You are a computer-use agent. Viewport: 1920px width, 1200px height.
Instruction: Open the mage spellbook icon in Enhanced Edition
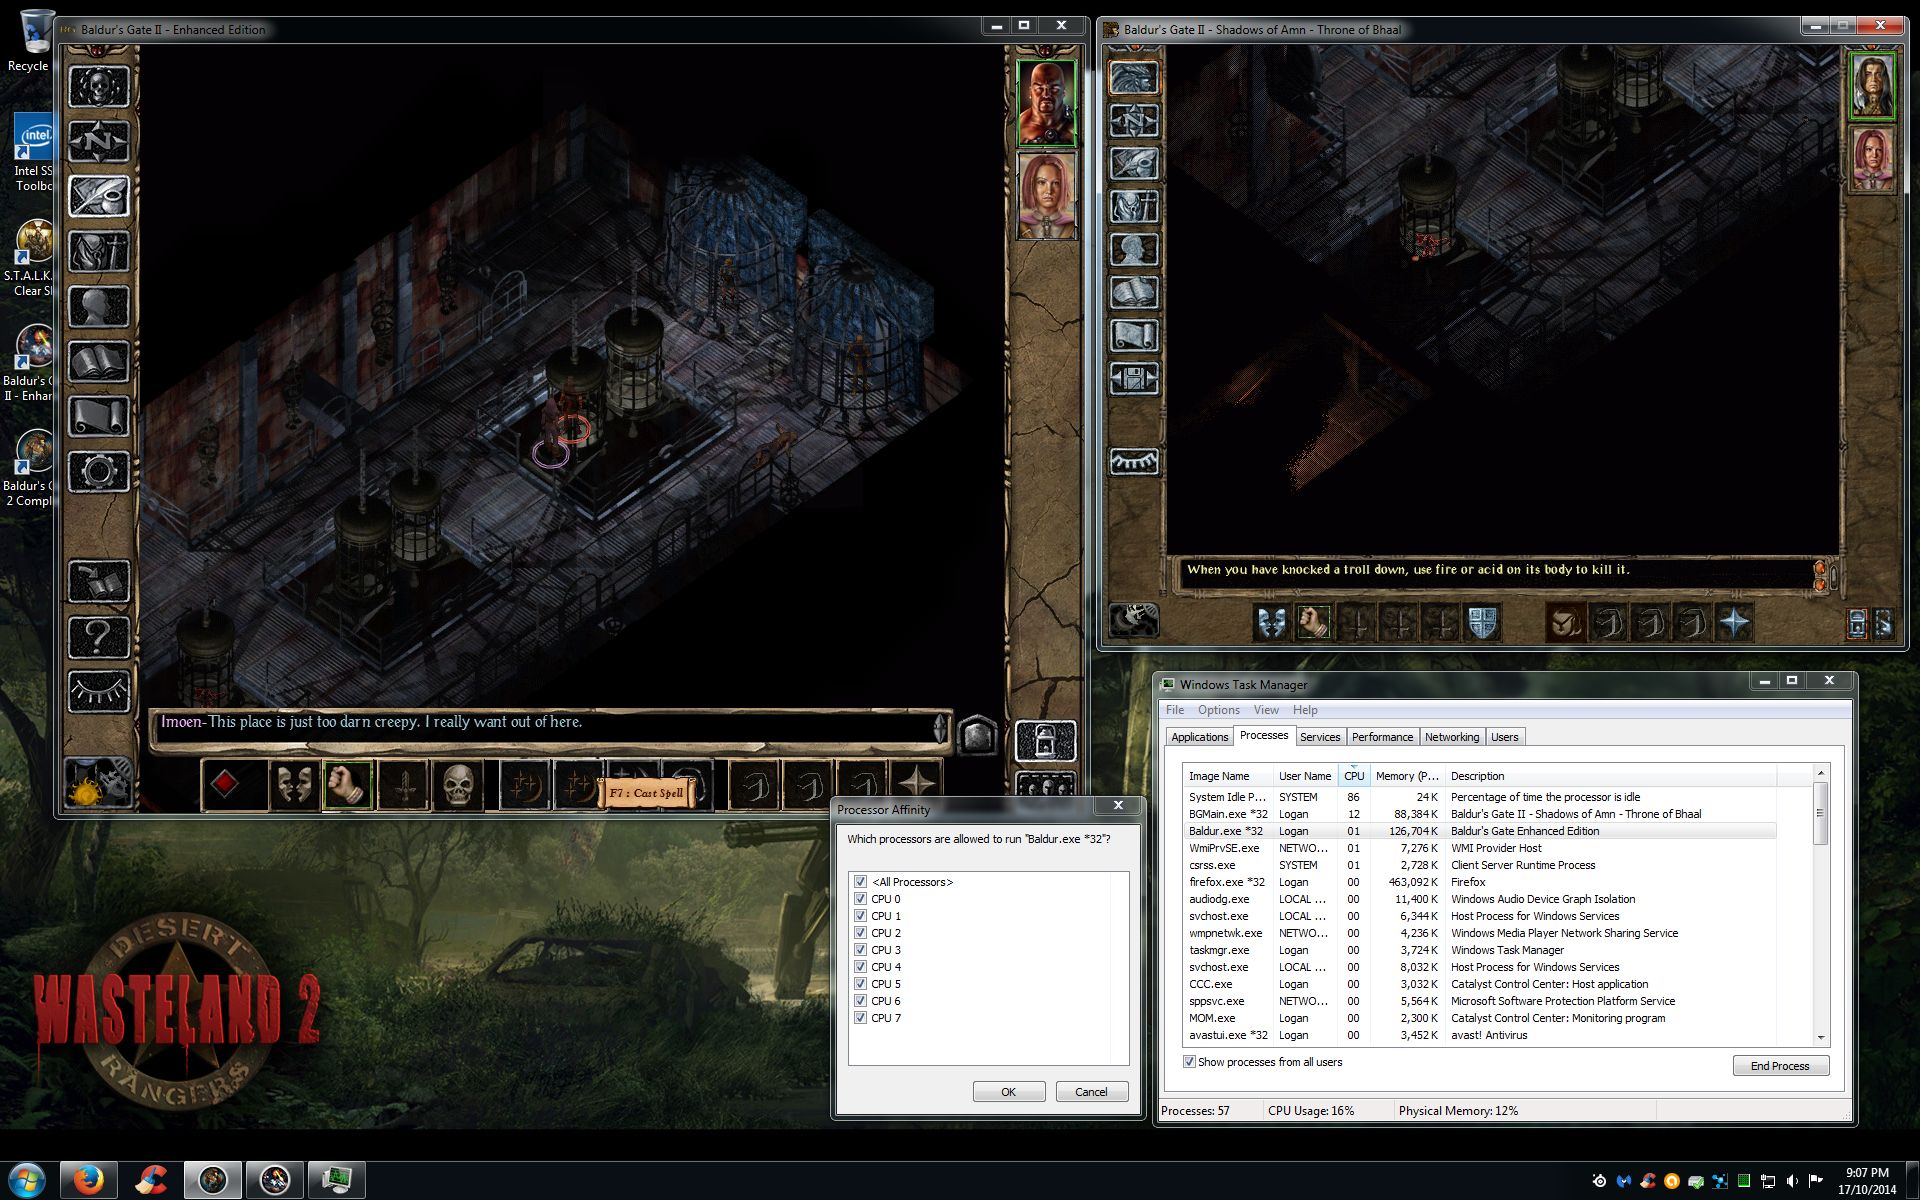pyautogui.click(x=98, y=361)
